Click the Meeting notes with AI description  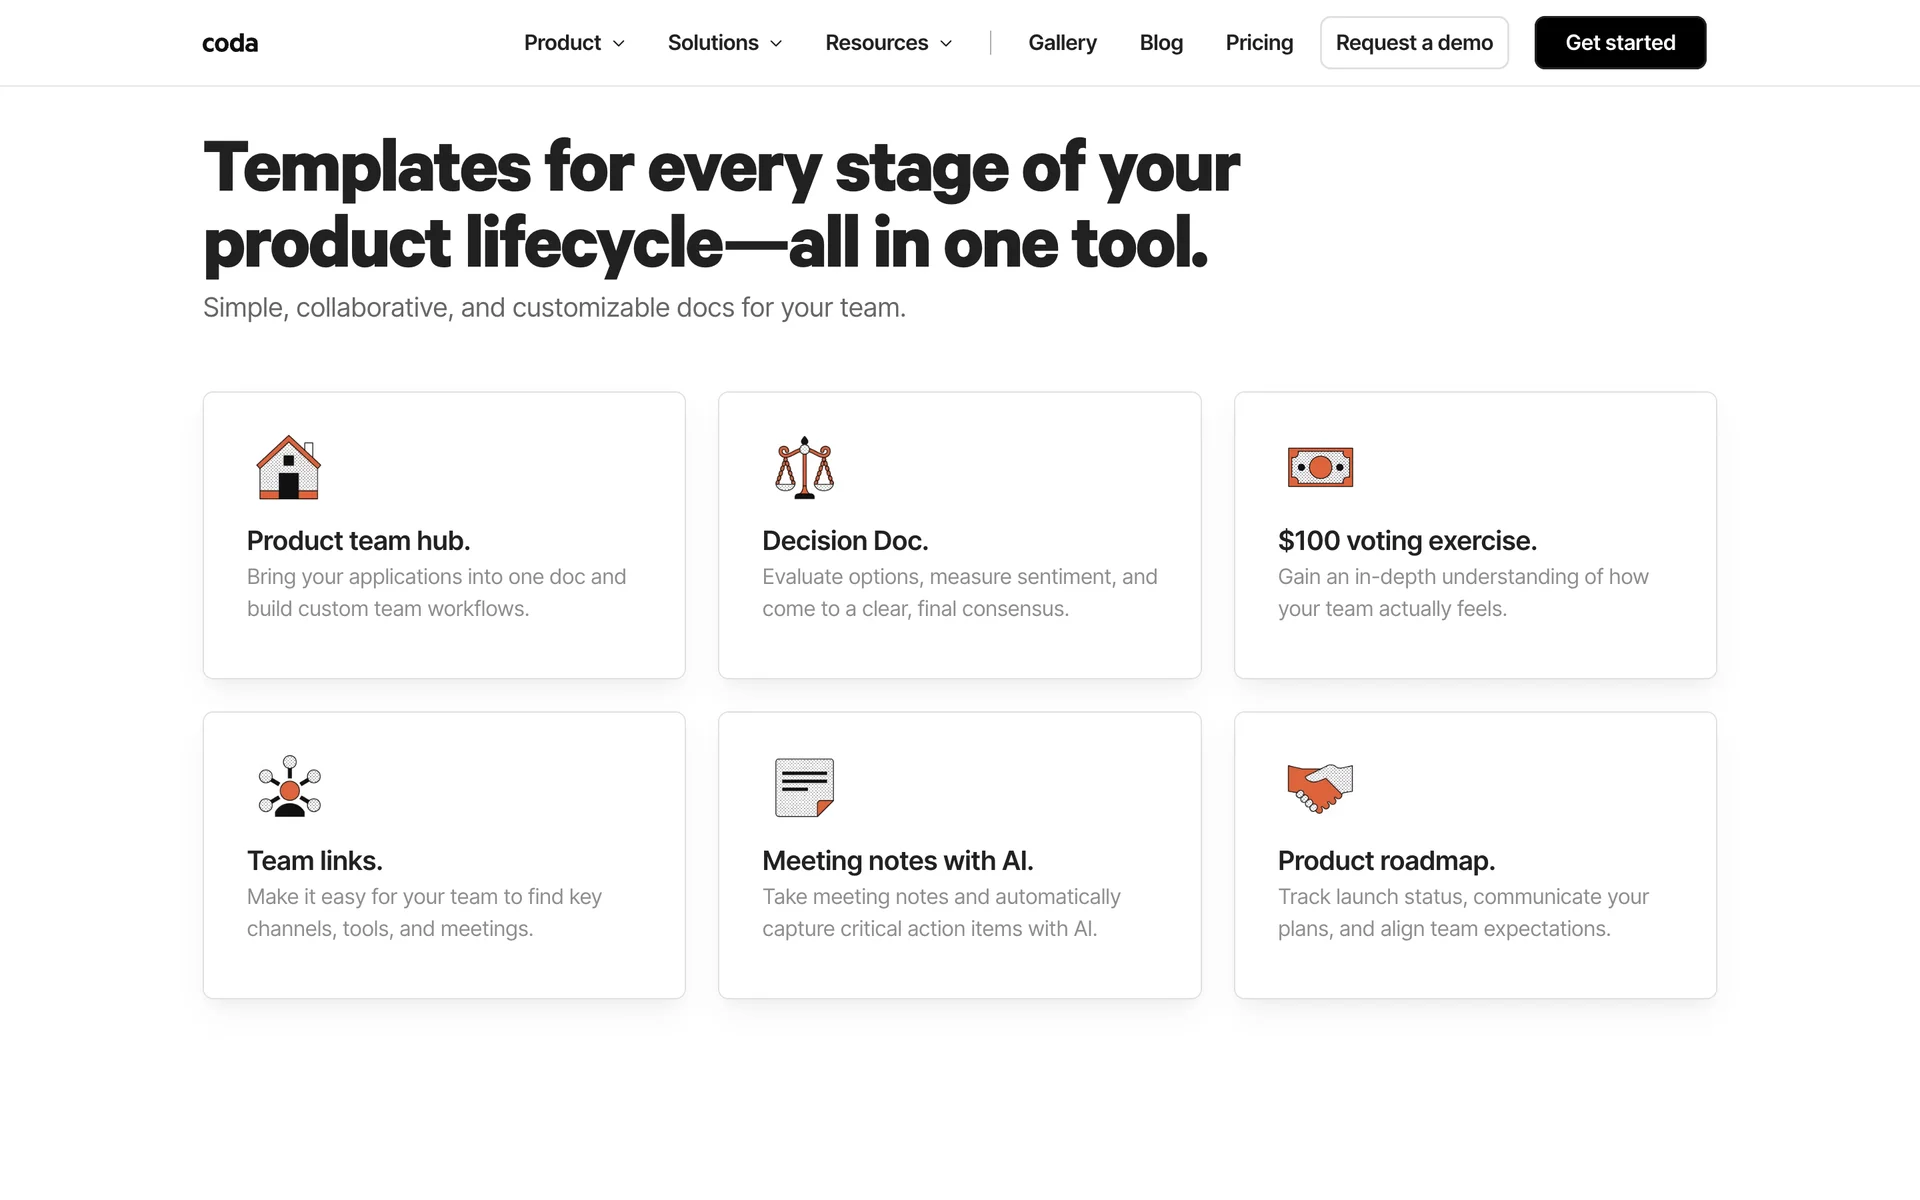[940, 913]
